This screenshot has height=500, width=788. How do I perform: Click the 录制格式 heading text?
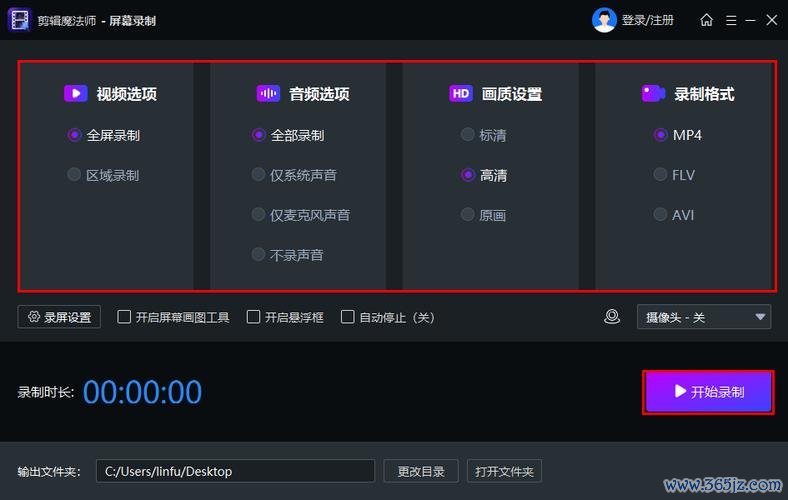click(x=704, y=93)
